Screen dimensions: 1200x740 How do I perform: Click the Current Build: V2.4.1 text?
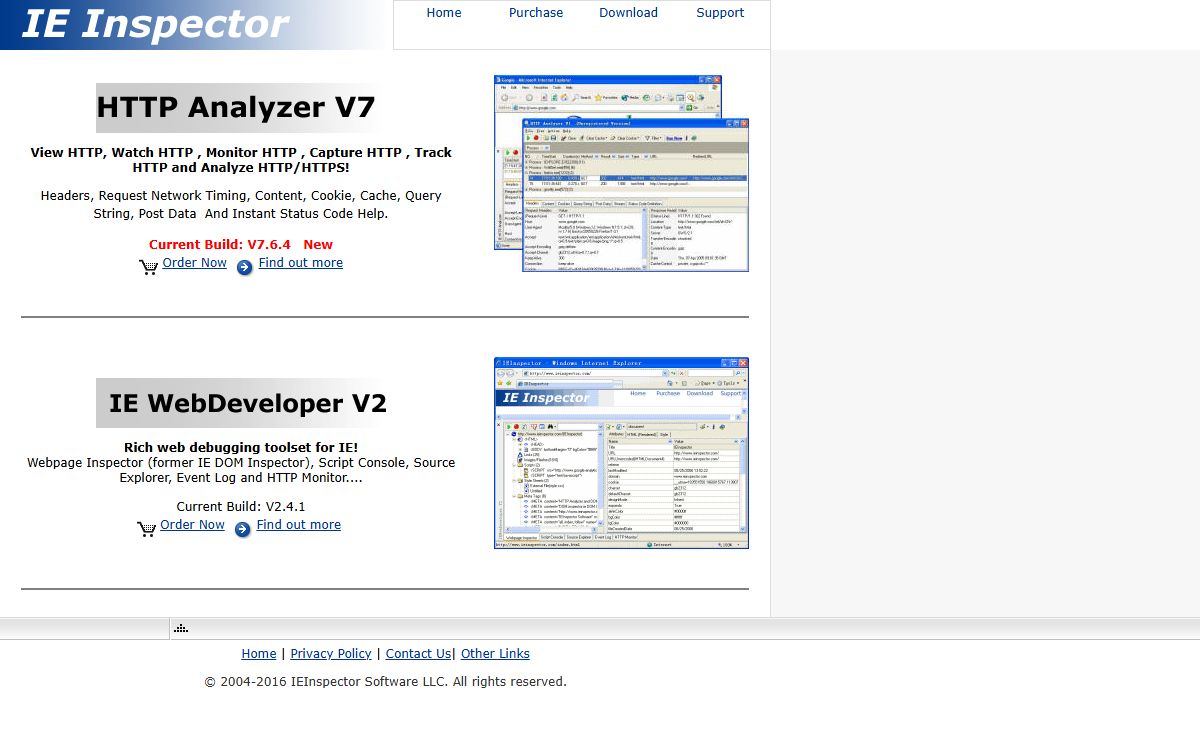(241, 507)
